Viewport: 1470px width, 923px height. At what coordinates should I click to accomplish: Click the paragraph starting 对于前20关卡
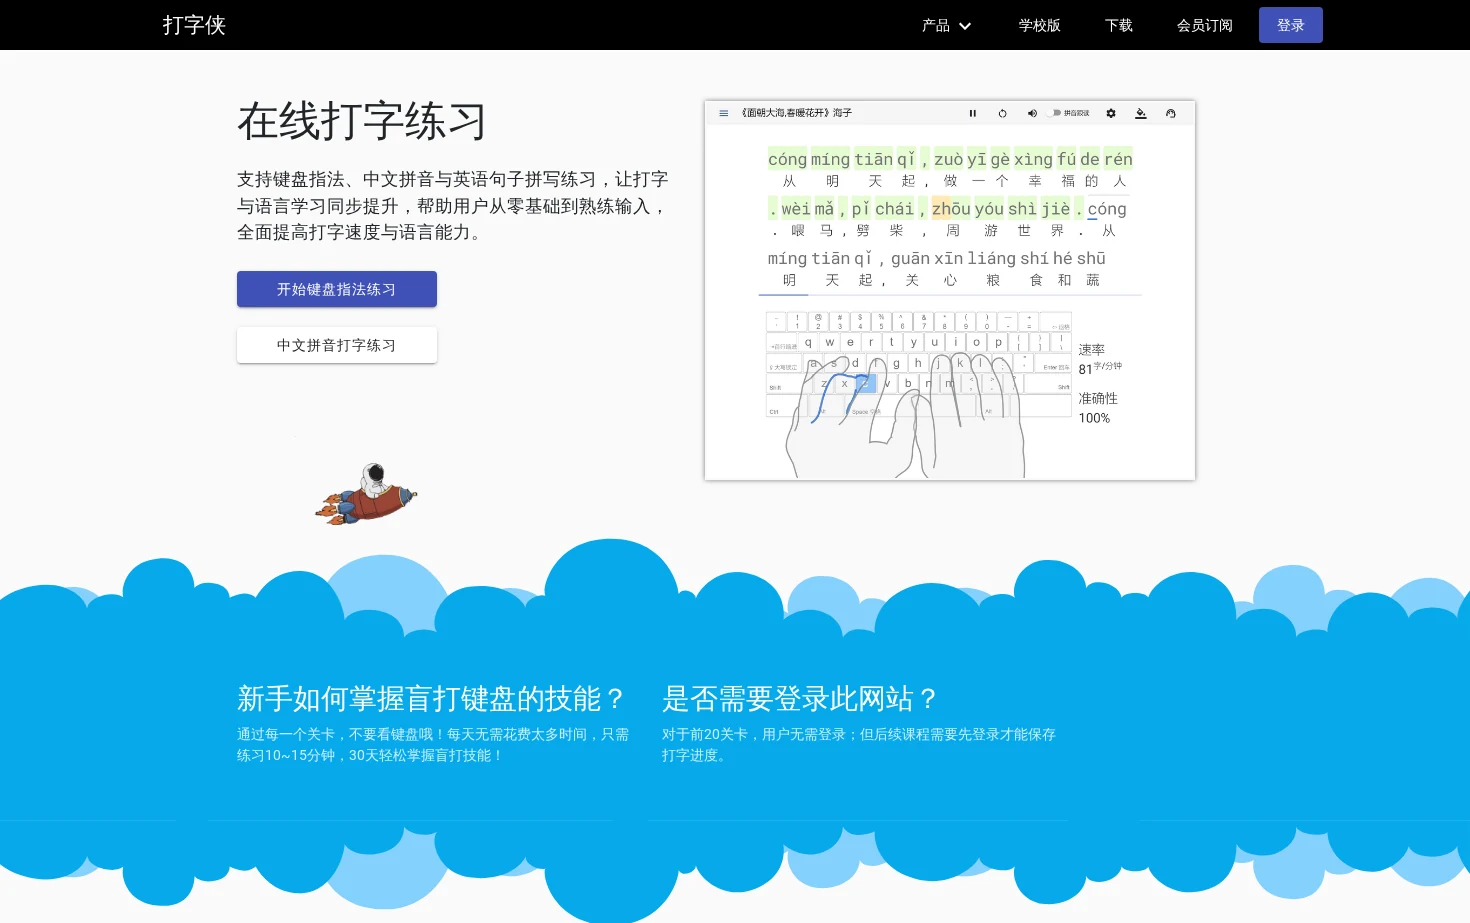click(859, 745)
